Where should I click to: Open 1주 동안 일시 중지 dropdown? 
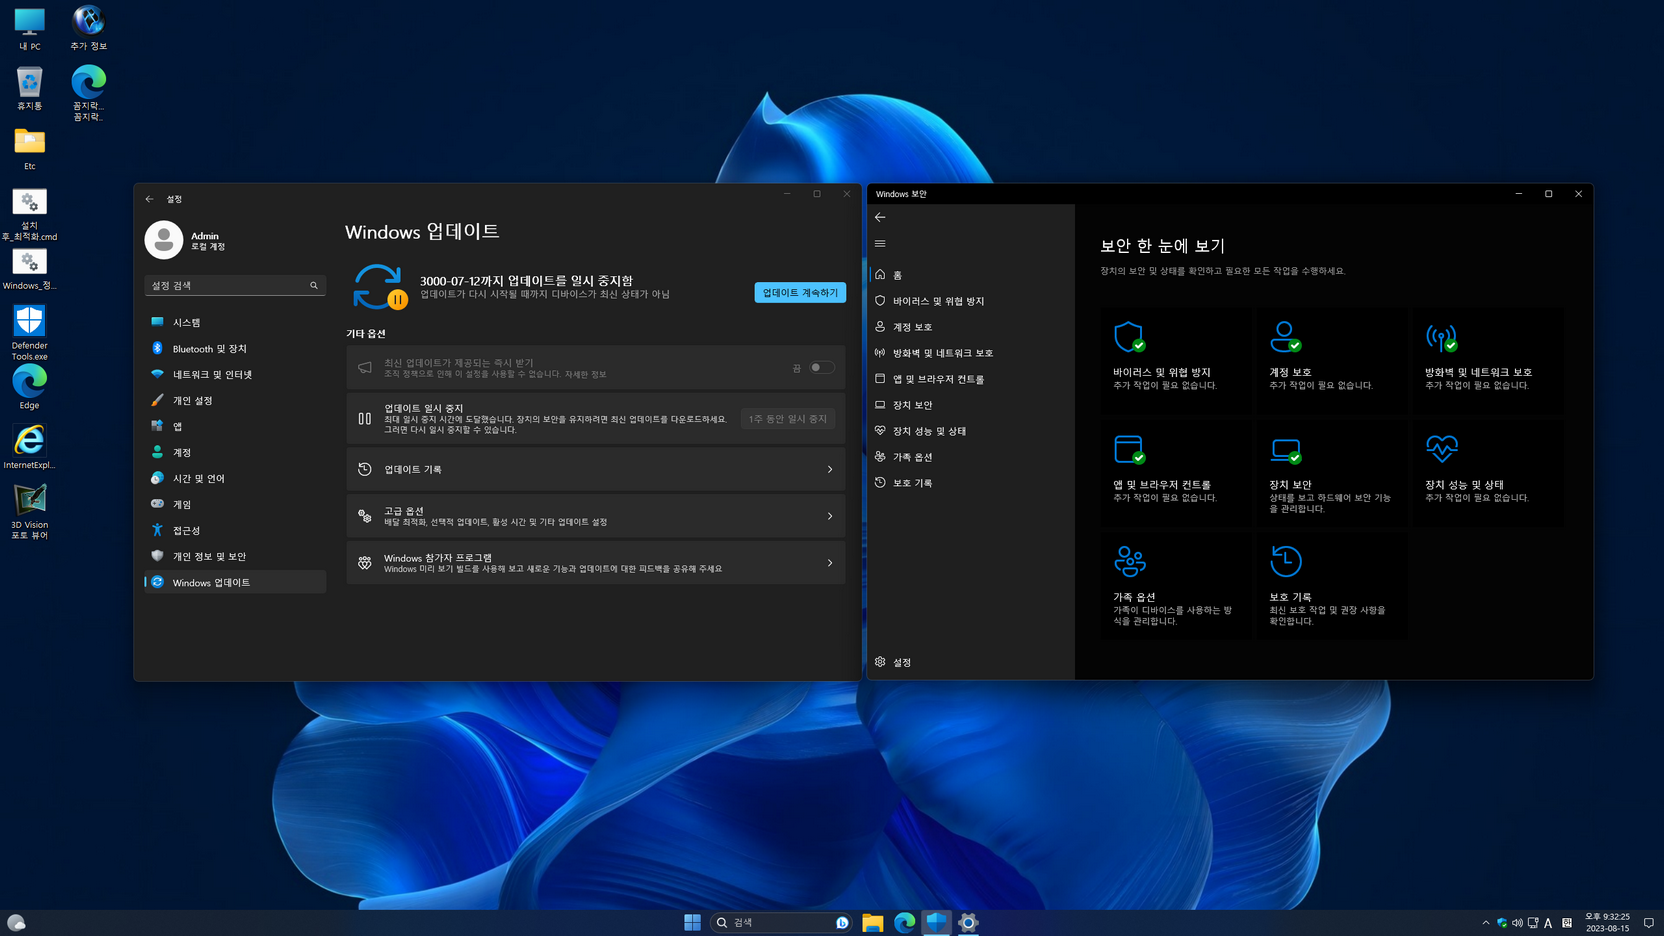788,419
